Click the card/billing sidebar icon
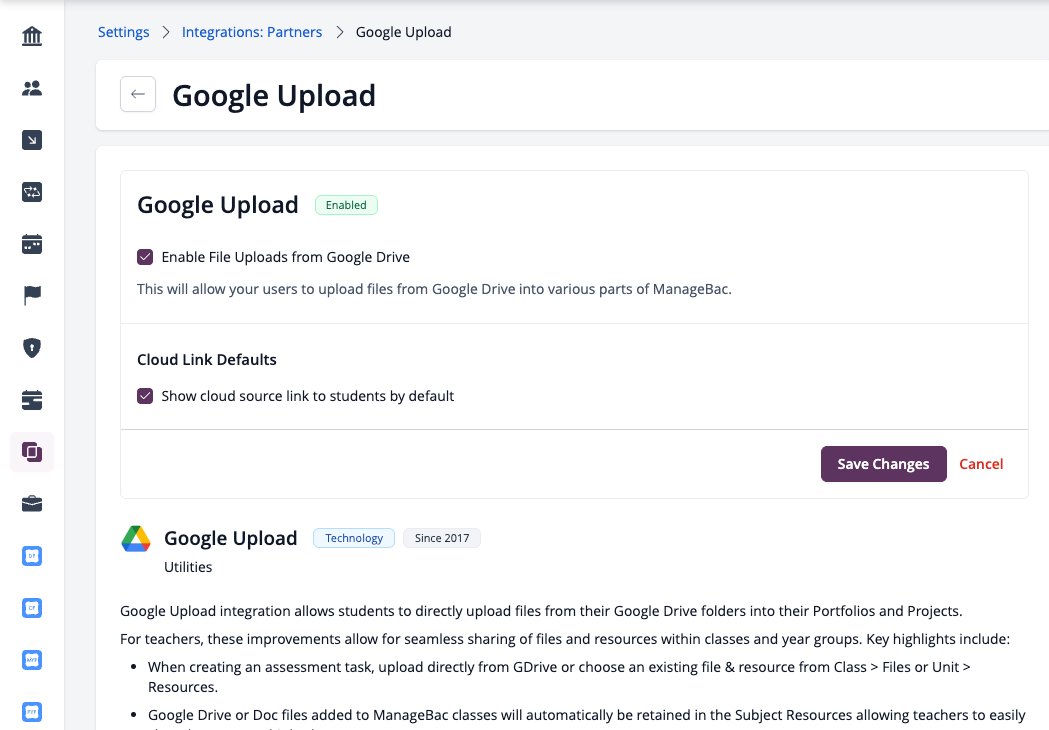 coord(31,400)
